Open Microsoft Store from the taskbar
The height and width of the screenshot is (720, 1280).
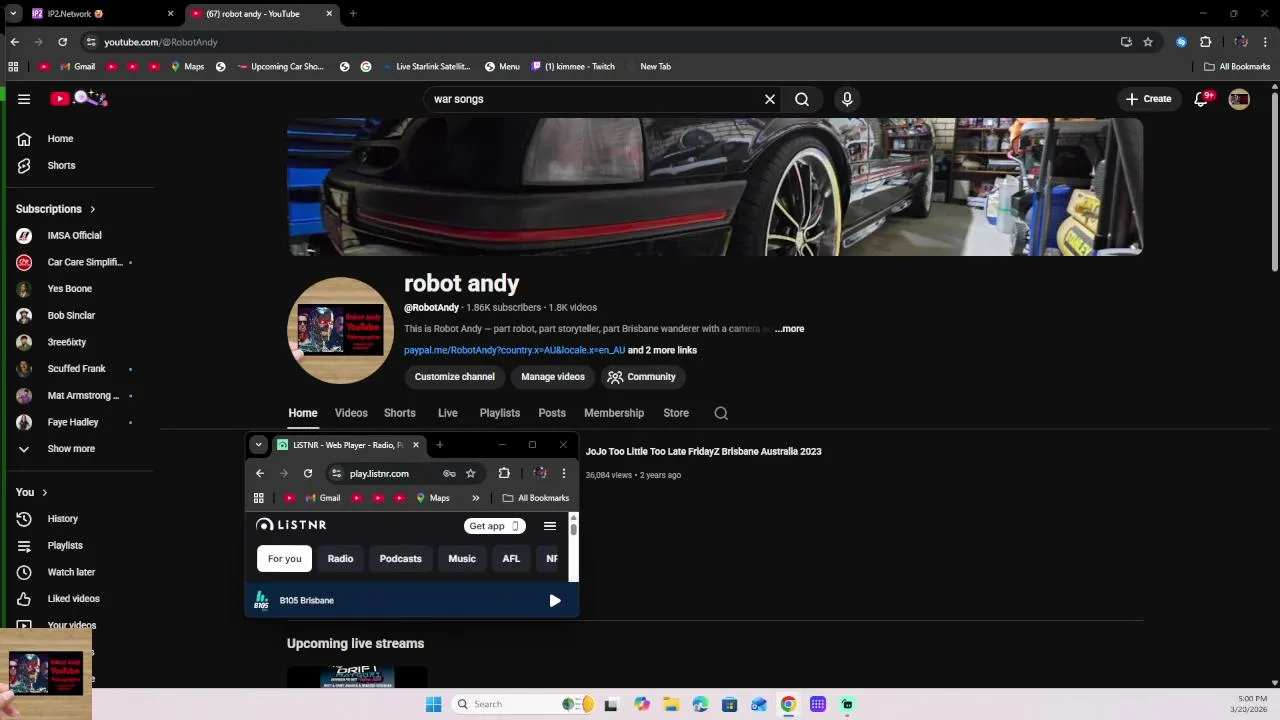[729, 704]
